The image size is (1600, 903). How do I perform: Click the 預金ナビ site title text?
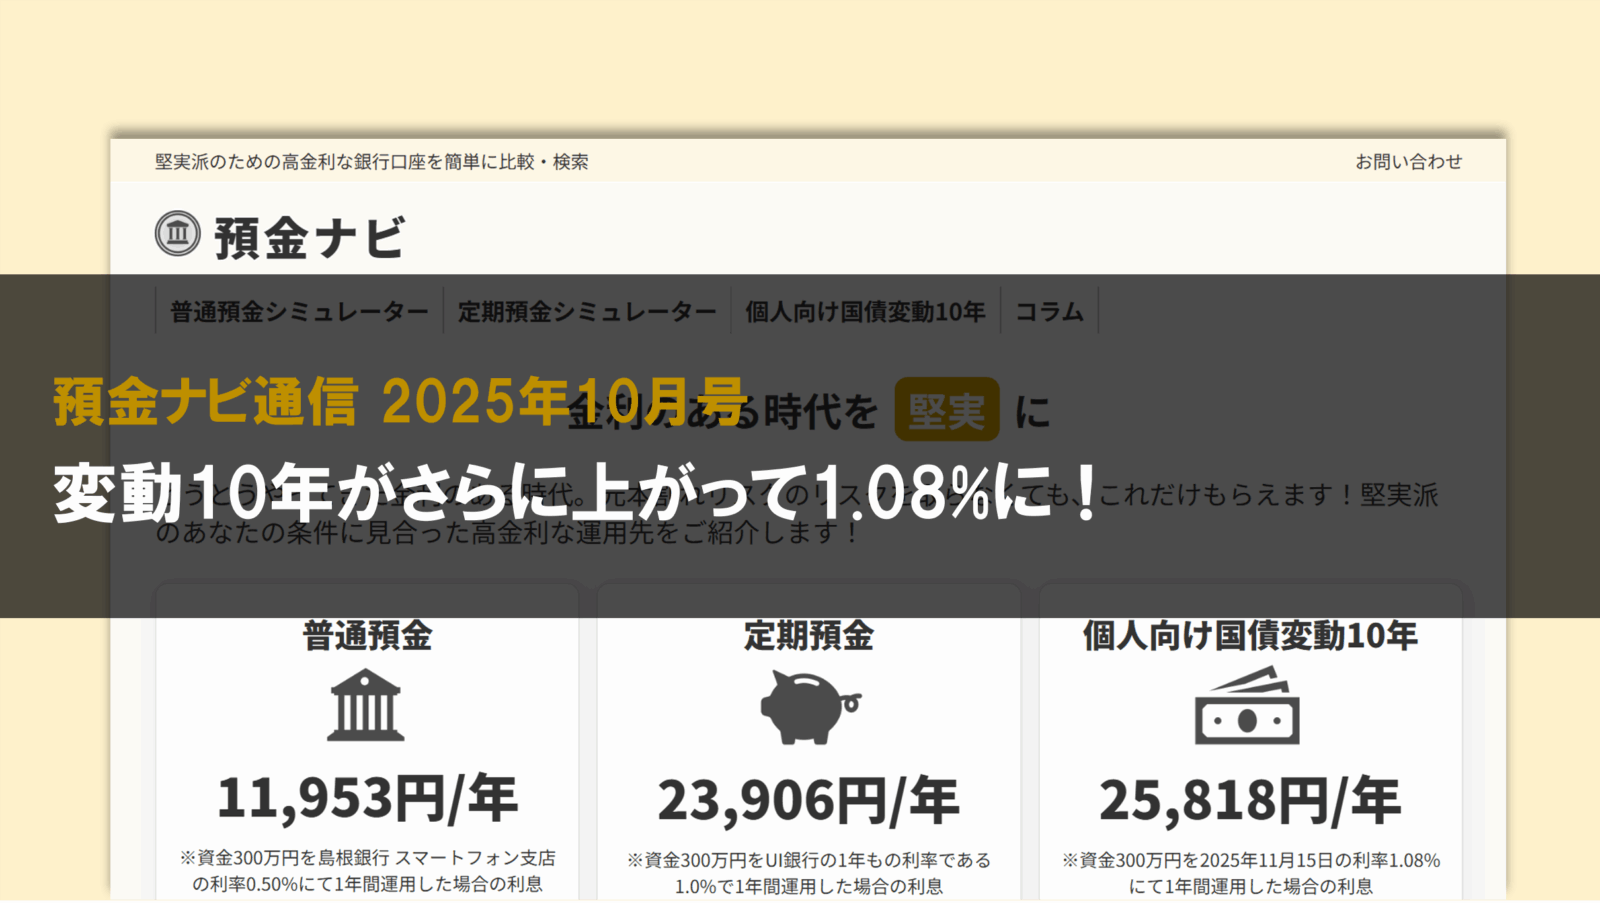[310, 238]
